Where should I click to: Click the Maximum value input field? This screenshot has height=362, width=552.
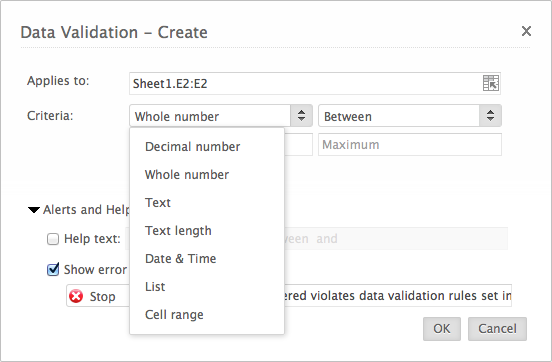pos(410,145)
